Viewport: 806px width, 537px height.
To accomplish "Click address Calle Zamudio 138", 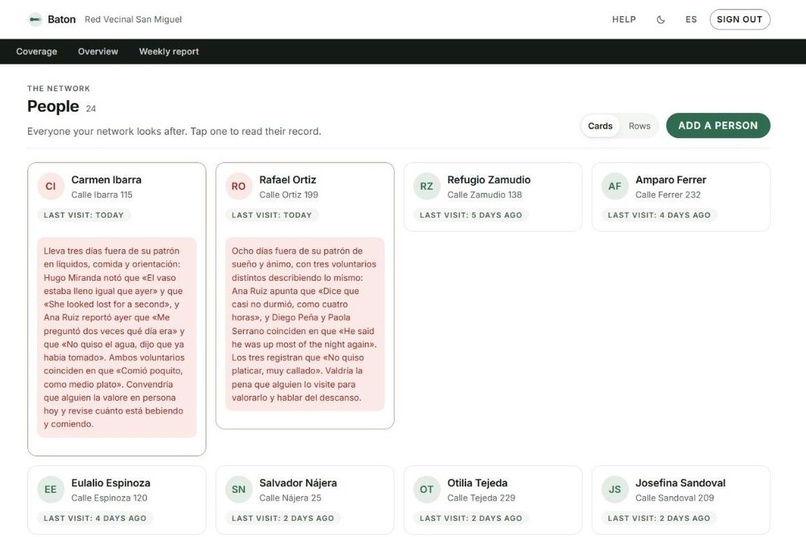I will (484, 195).
